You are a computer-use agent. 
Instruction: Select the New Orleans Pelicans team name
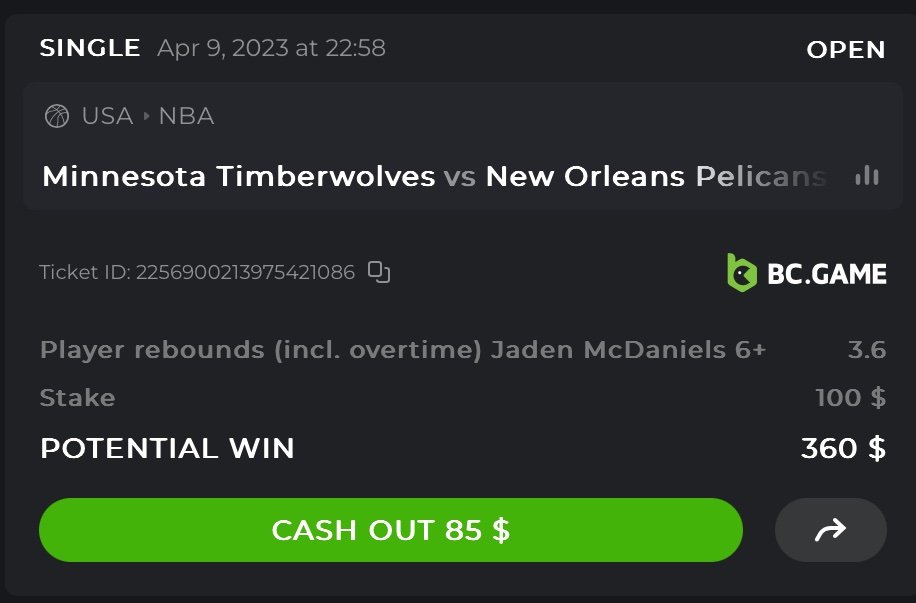(x=655, y=177)
